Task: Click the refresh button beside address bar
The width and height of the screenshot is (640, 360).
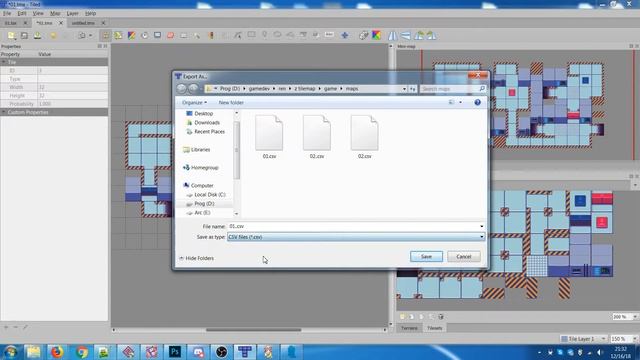Action: click(413, 89)
